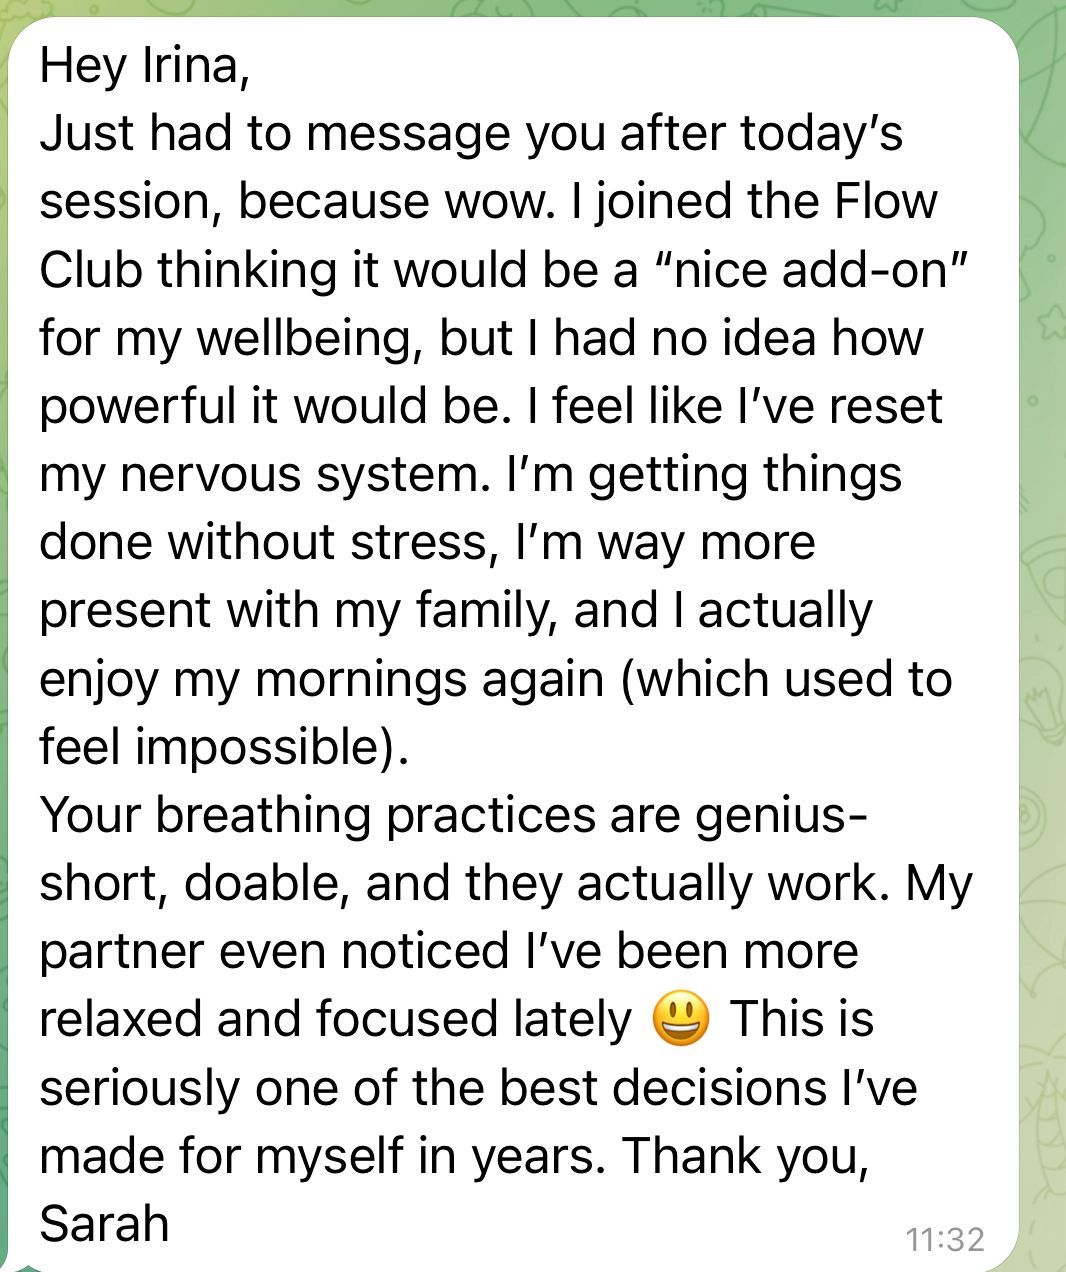This screenshot has width=1066, height=1272.
Task: Click the phrase "done without stress"
Action: tap(266, 542)
